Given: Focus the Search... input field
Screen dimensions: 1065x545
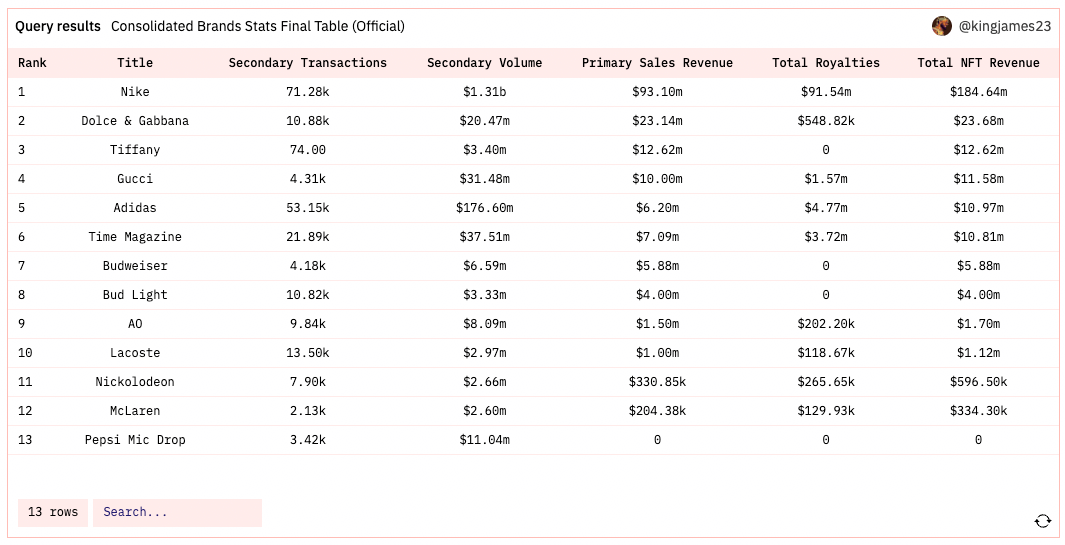Looking at the screenshot, I should (x=177, y=512).
